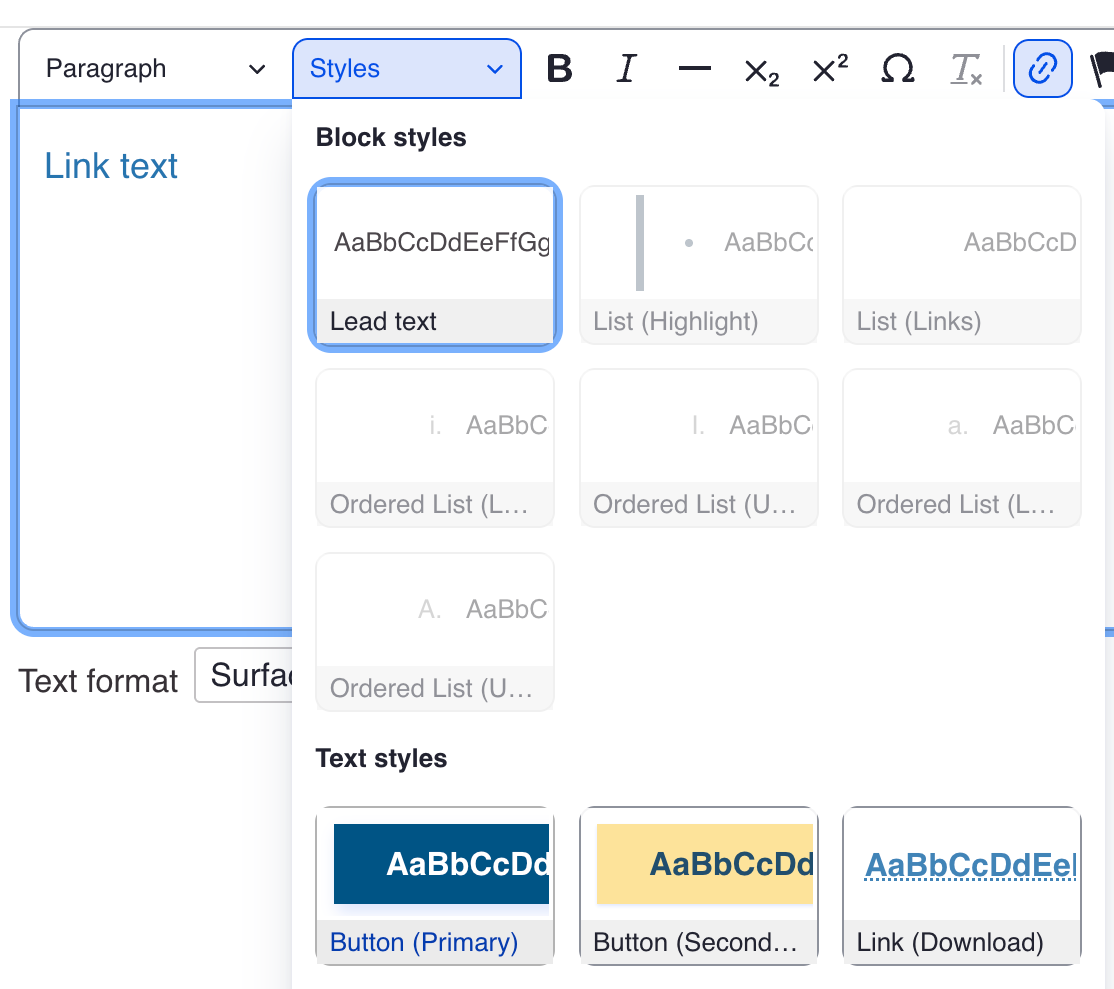The height and width of the screenshot is (989, 1114).
Task: Toggle bold formatting
Action: (x=560, y=69)
